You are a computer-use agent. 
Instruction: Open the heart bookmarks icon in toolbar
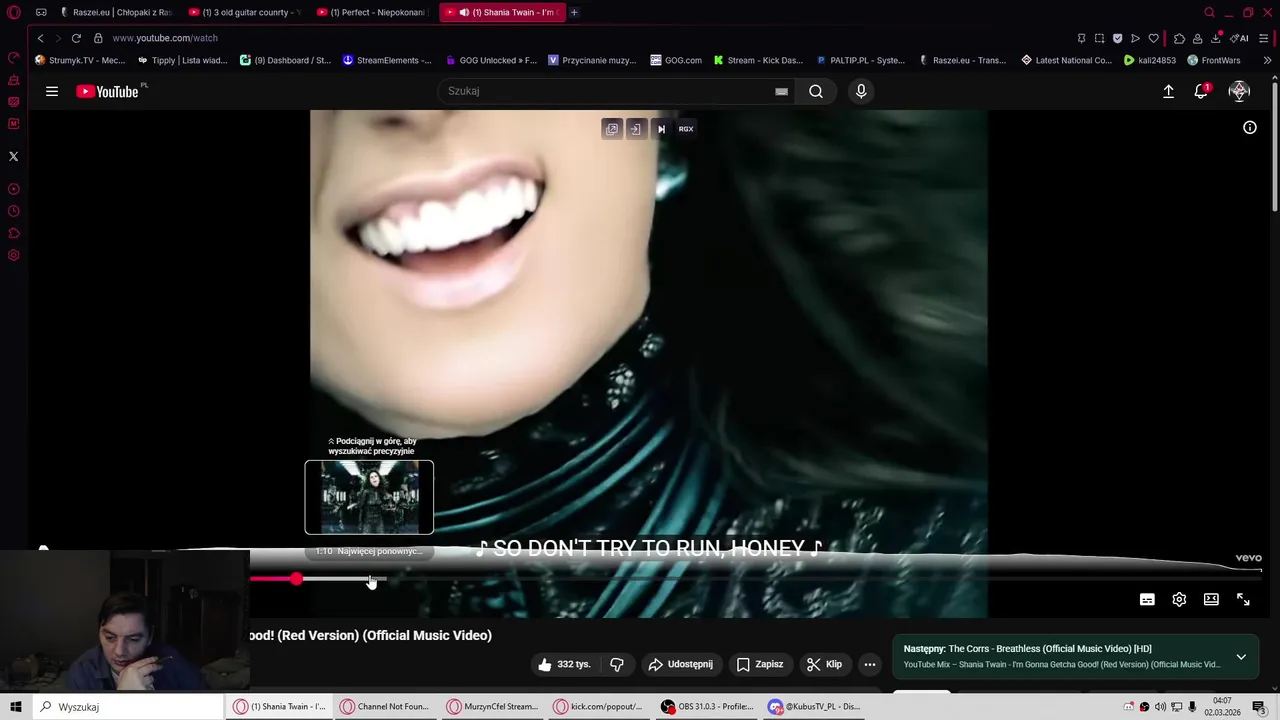[1153, 38]
